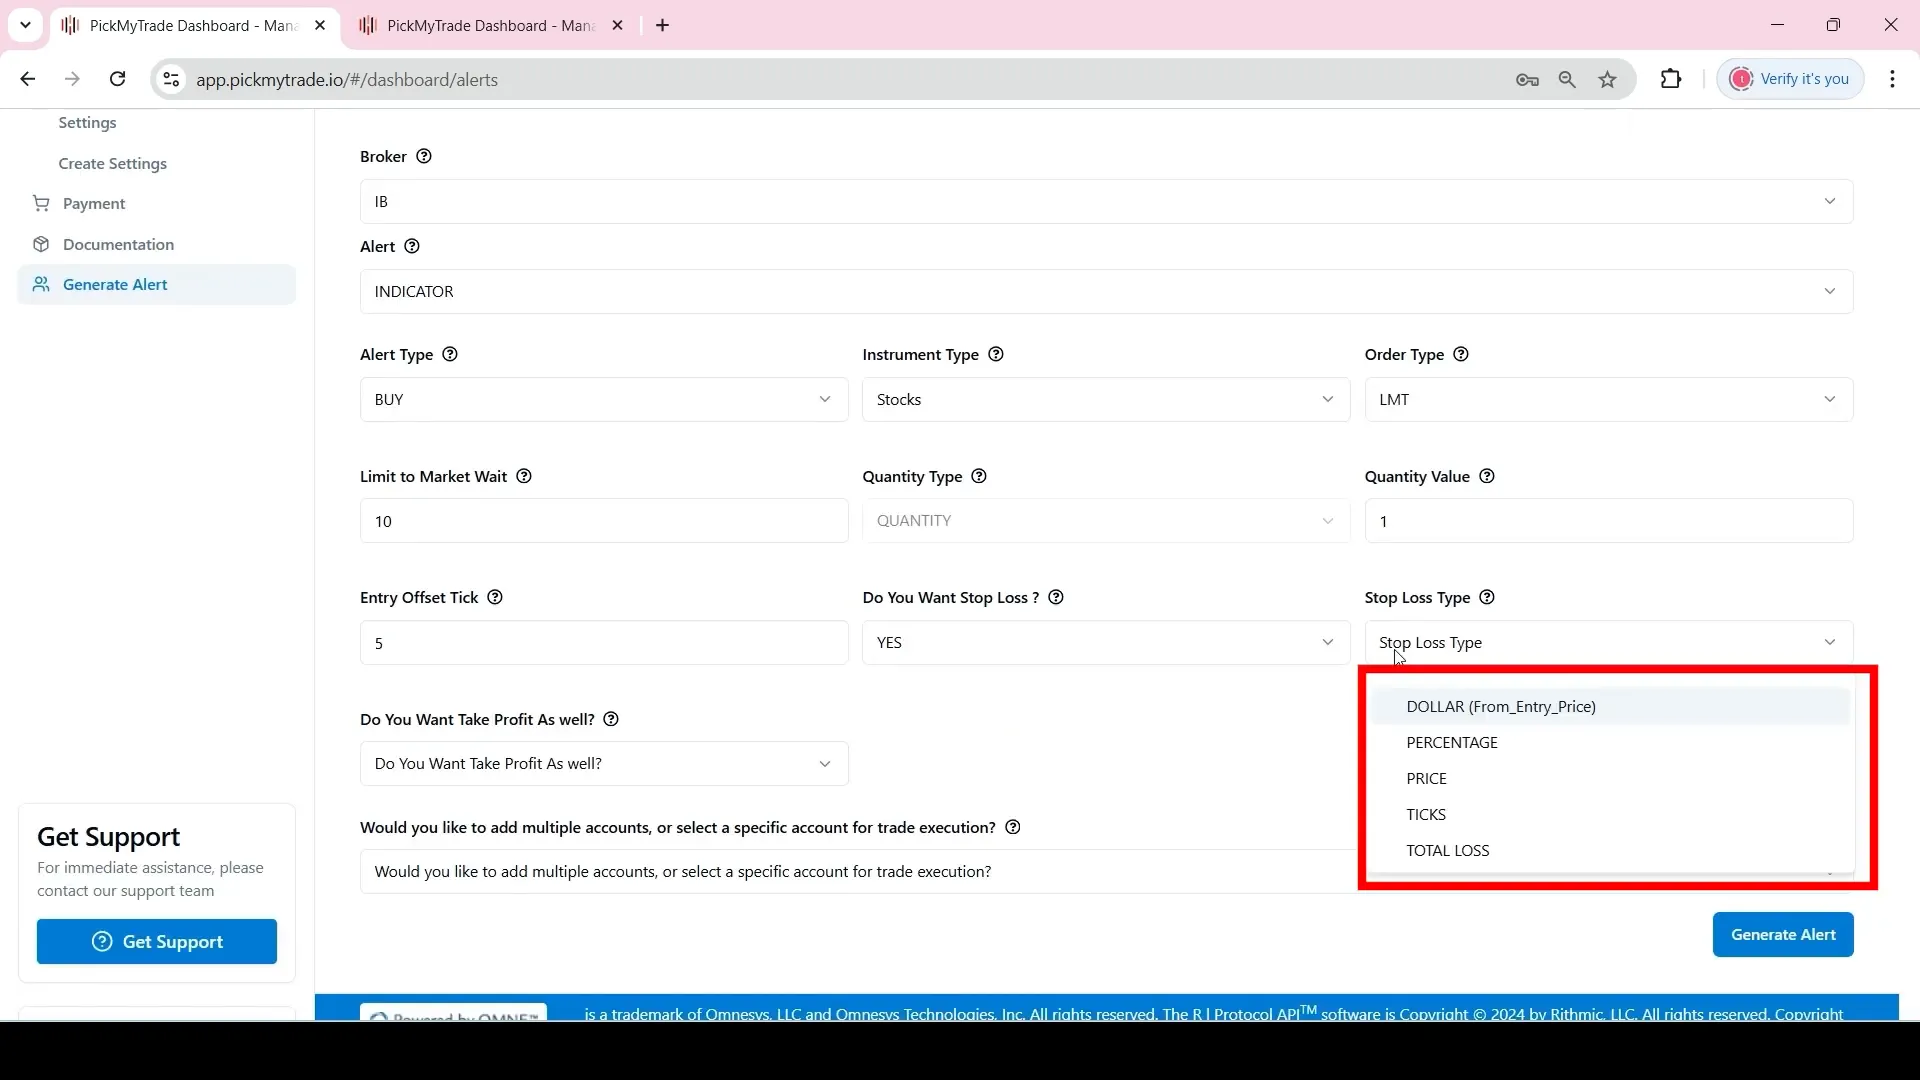Click the browser bookmark star icon
This screenshot has width=1920, height=1080.
1610,79
